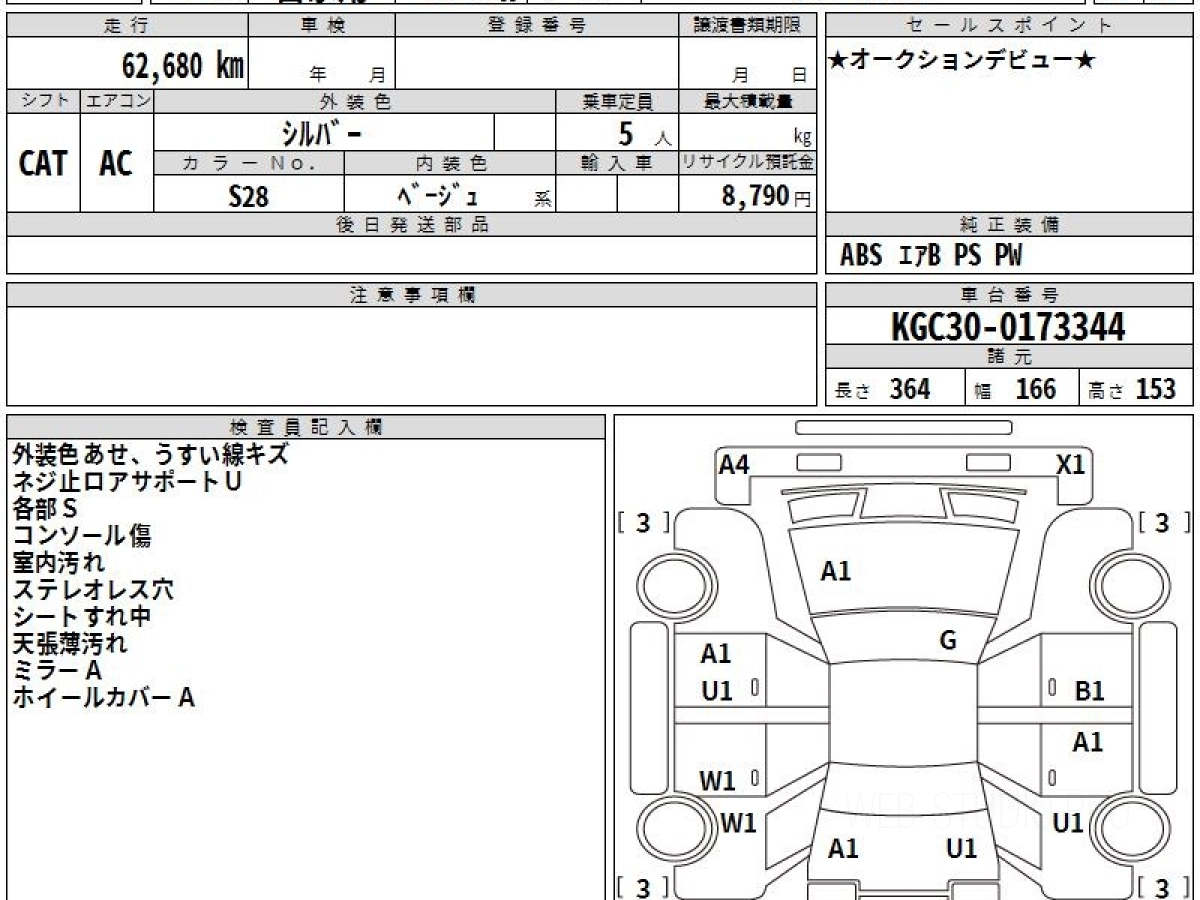Click the 乗車定員 header cell
The image size is (1200, 900).
pos(617,101)
